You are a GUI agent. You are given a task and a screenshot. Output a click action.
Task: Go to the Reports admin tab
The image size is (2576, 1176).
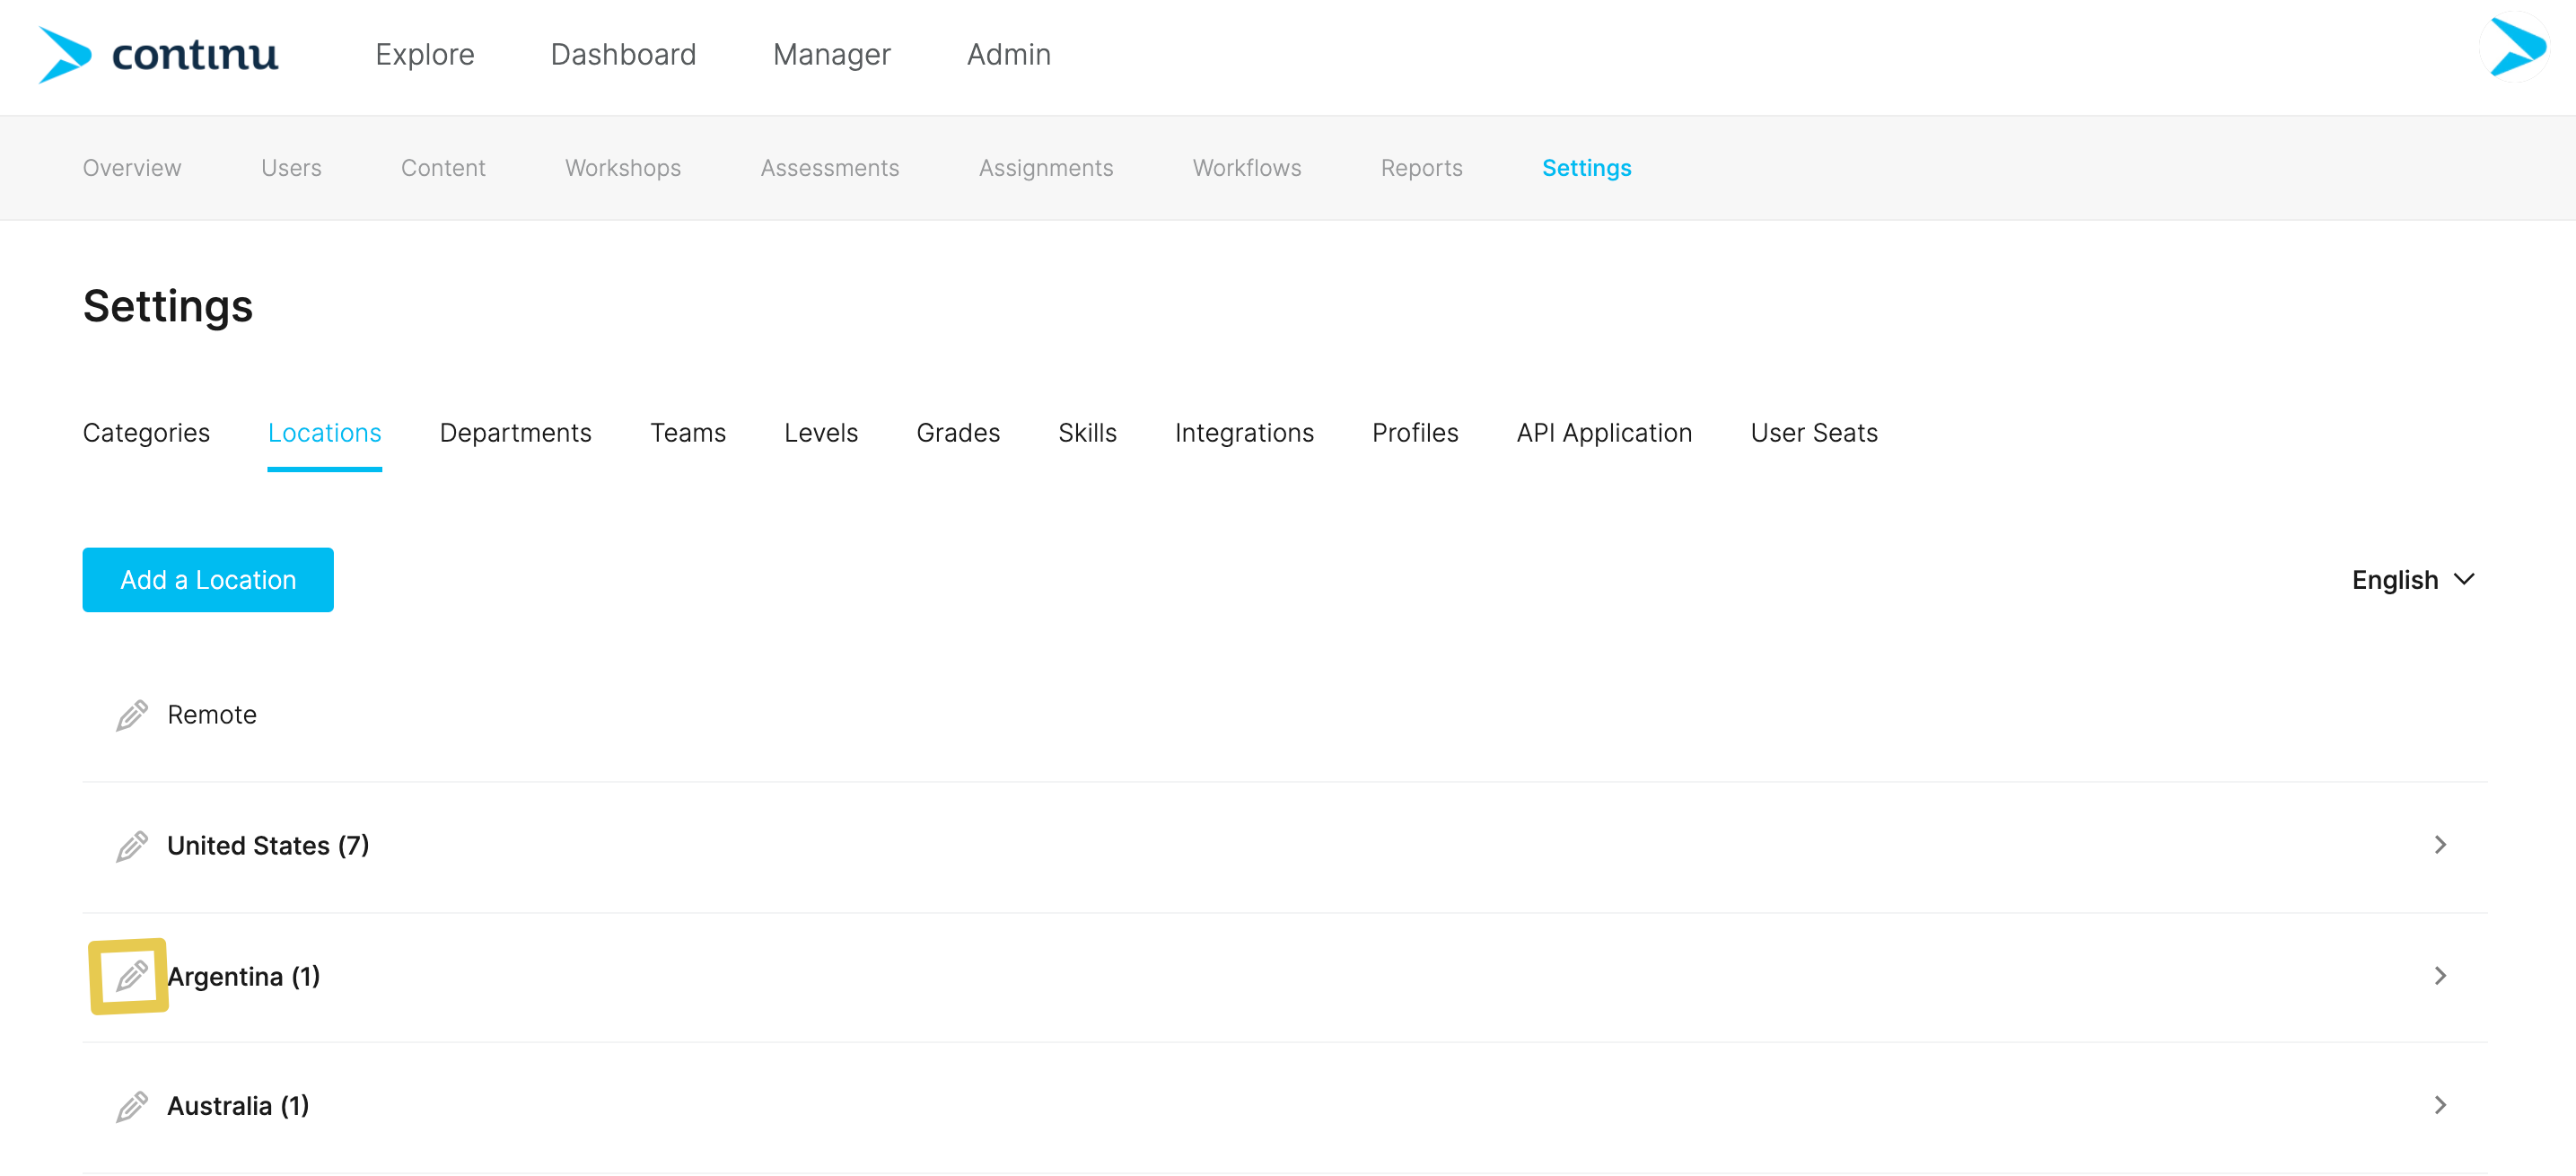point(1422,168)
